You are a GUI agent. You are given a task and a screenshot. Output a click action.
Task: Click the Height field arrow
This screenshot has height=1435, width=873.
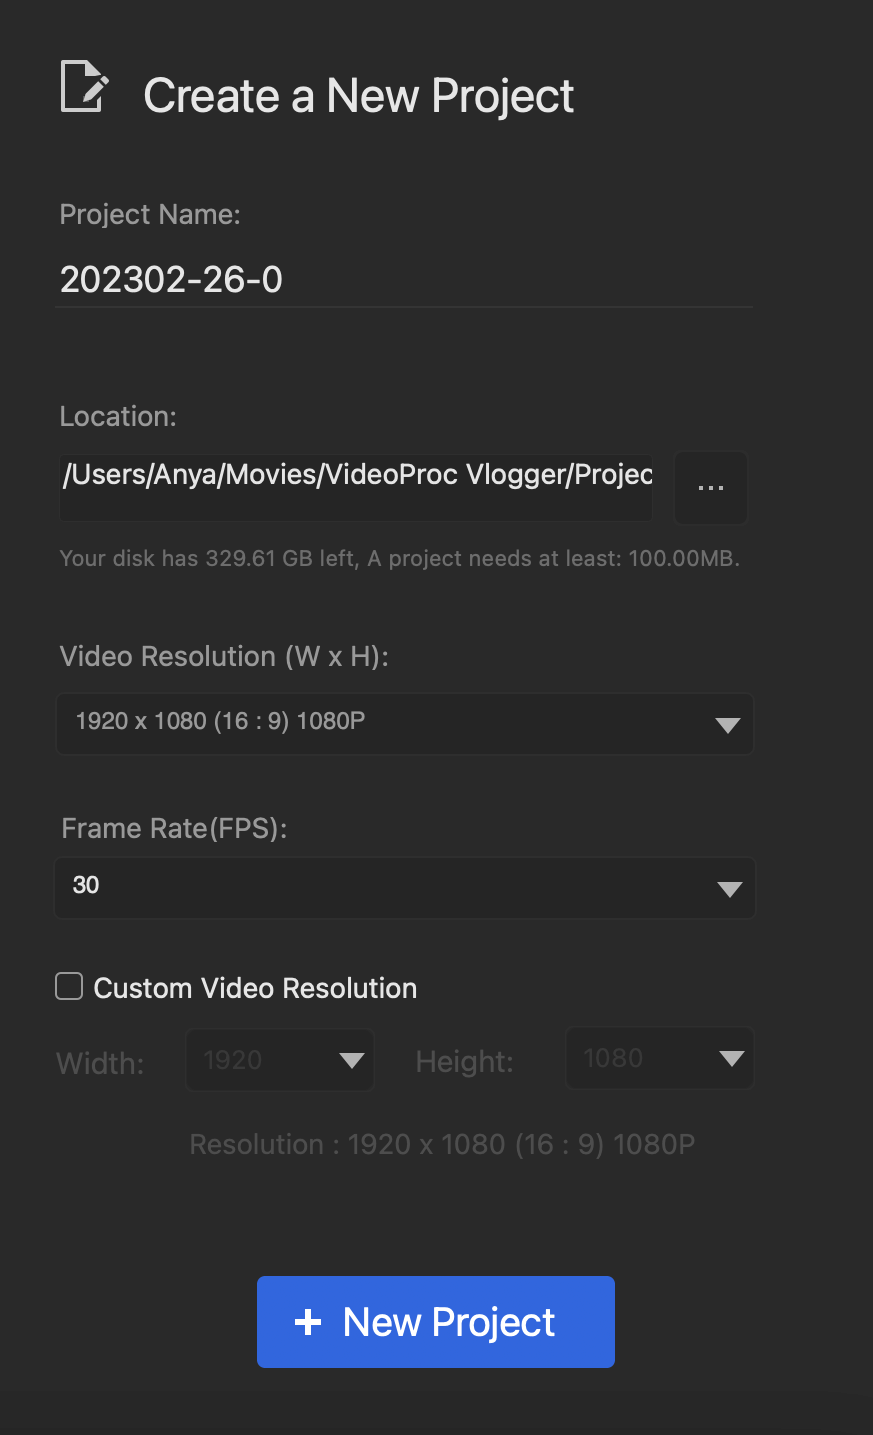[x=731, y=1059]
